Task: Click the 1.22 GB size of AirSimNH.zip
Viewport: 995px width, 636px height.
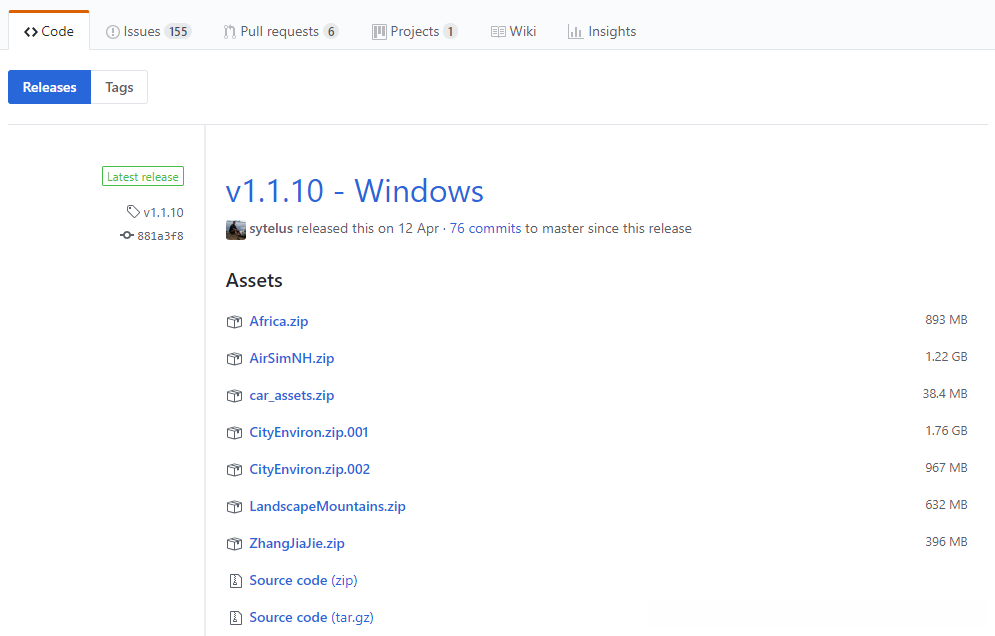Action: 946,357
